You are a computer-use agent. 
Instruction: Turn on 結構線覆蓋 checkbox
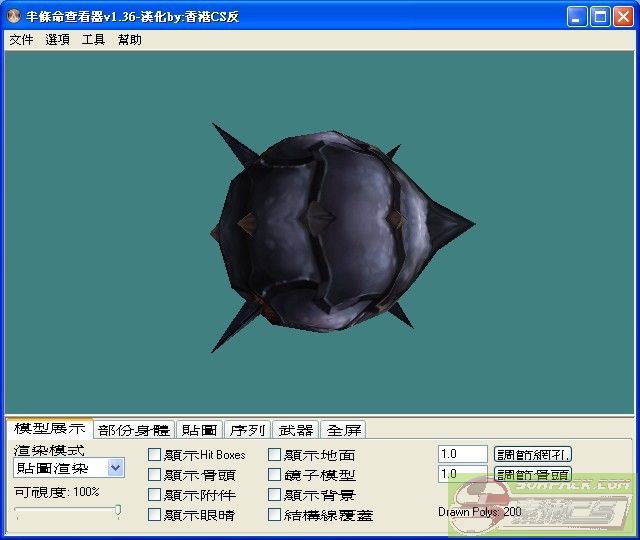(x=275, y=515)
